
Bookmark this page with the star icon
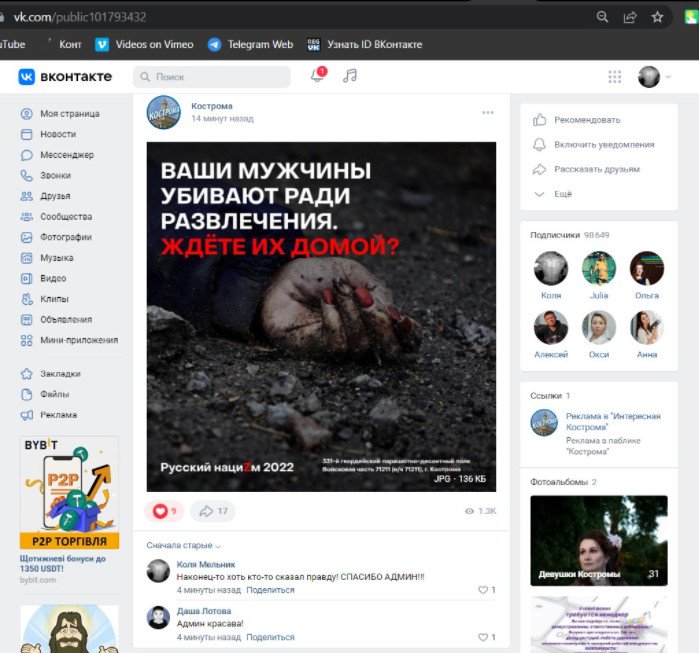657,17
